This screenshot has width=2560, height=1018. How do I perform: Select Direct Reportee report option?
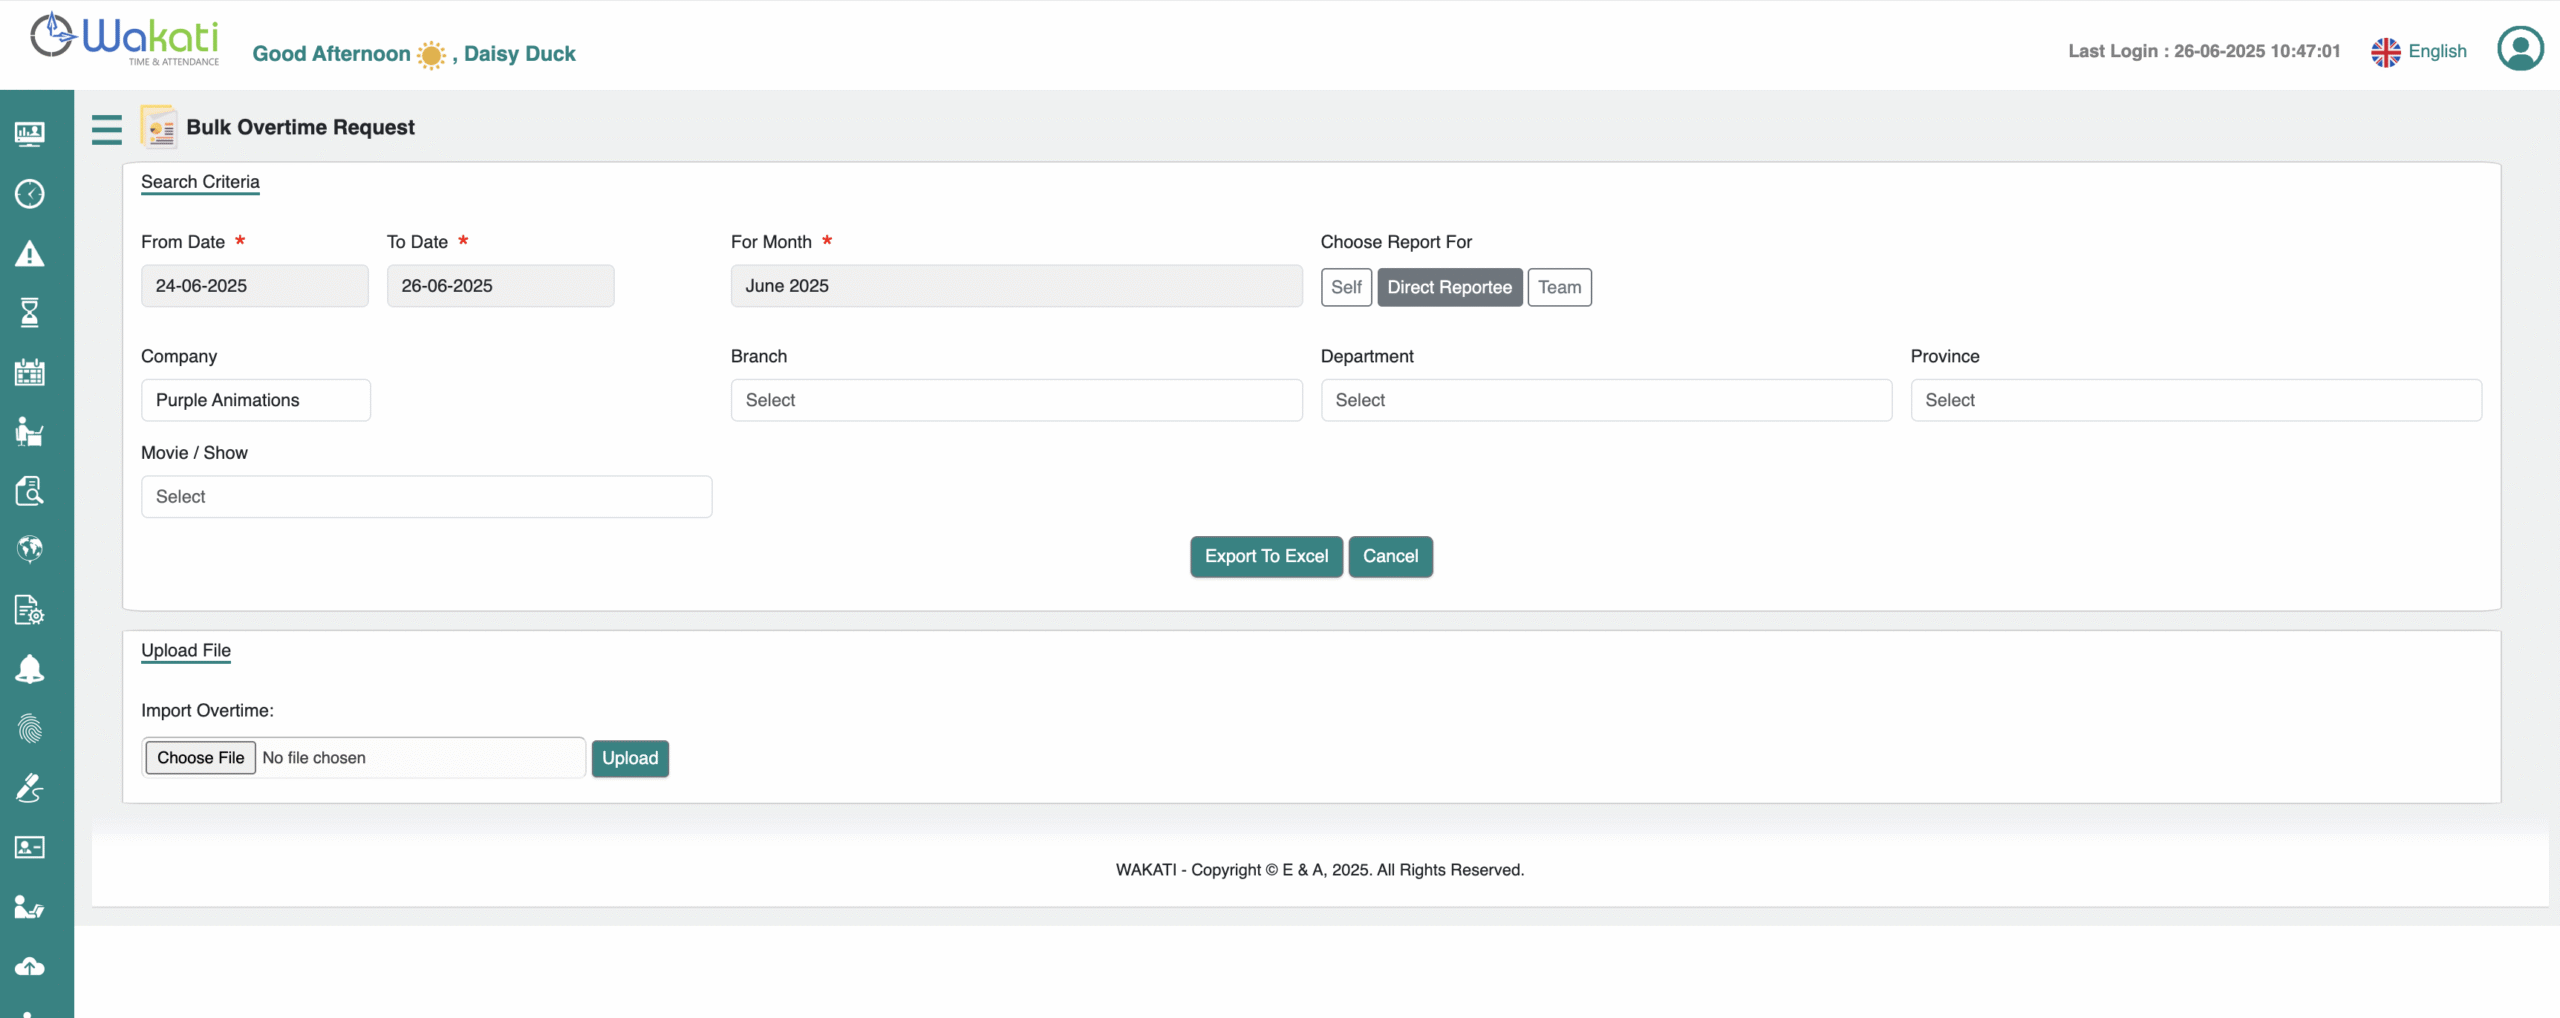[x=1449, y=287]
